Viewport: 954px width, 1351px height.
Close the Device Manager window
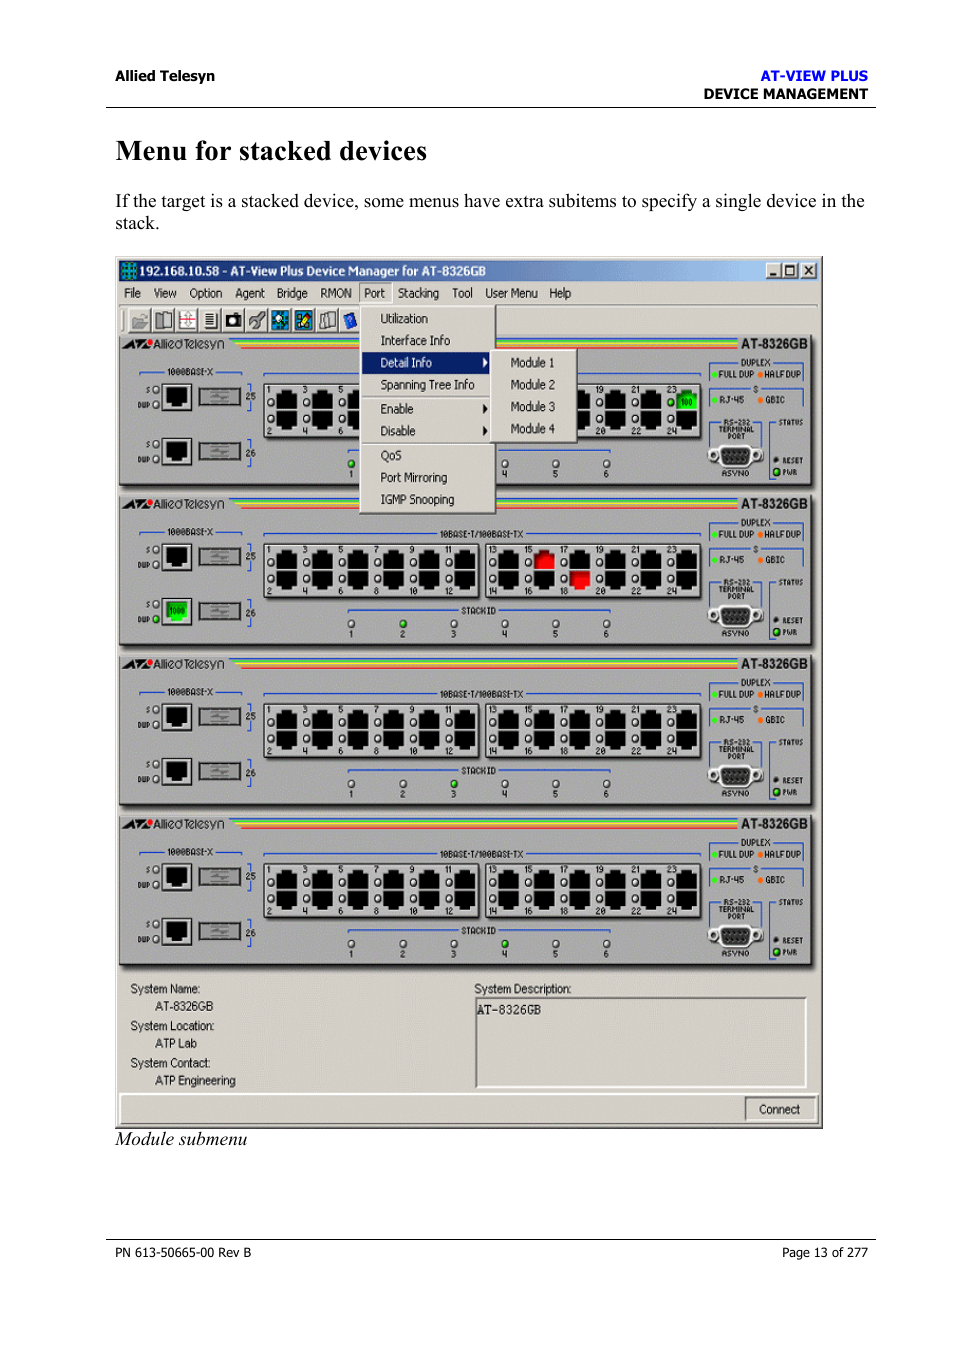(808, 270)
